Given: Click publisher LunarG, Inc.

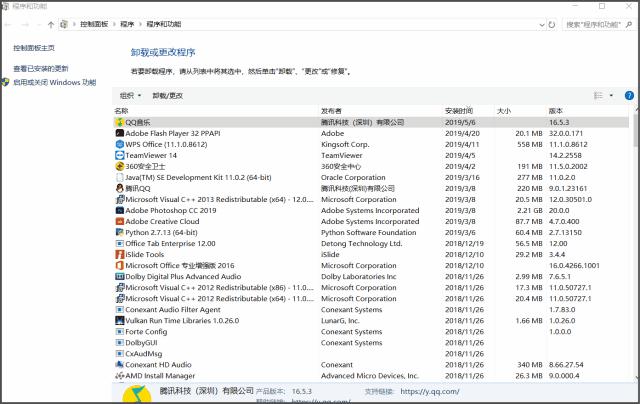Looking at the screenshot, I should (x=340, y=320).
